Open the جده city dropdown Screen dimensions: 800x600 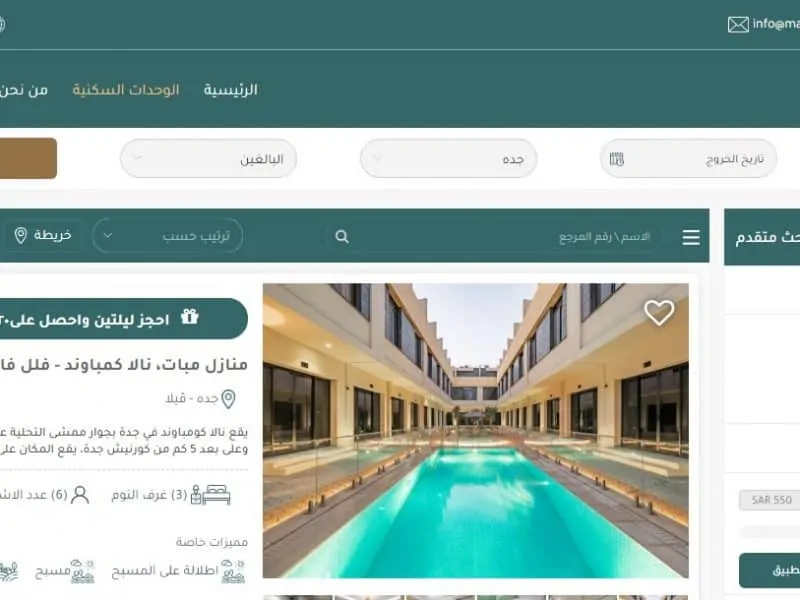tap(448, 159)
